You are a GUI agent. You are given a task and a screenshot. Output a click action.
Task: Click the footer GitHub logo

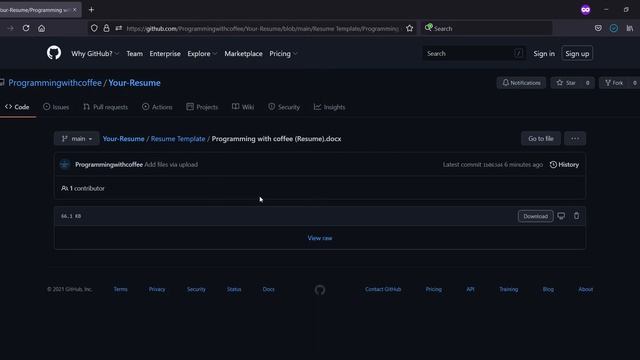click(320, 290)
